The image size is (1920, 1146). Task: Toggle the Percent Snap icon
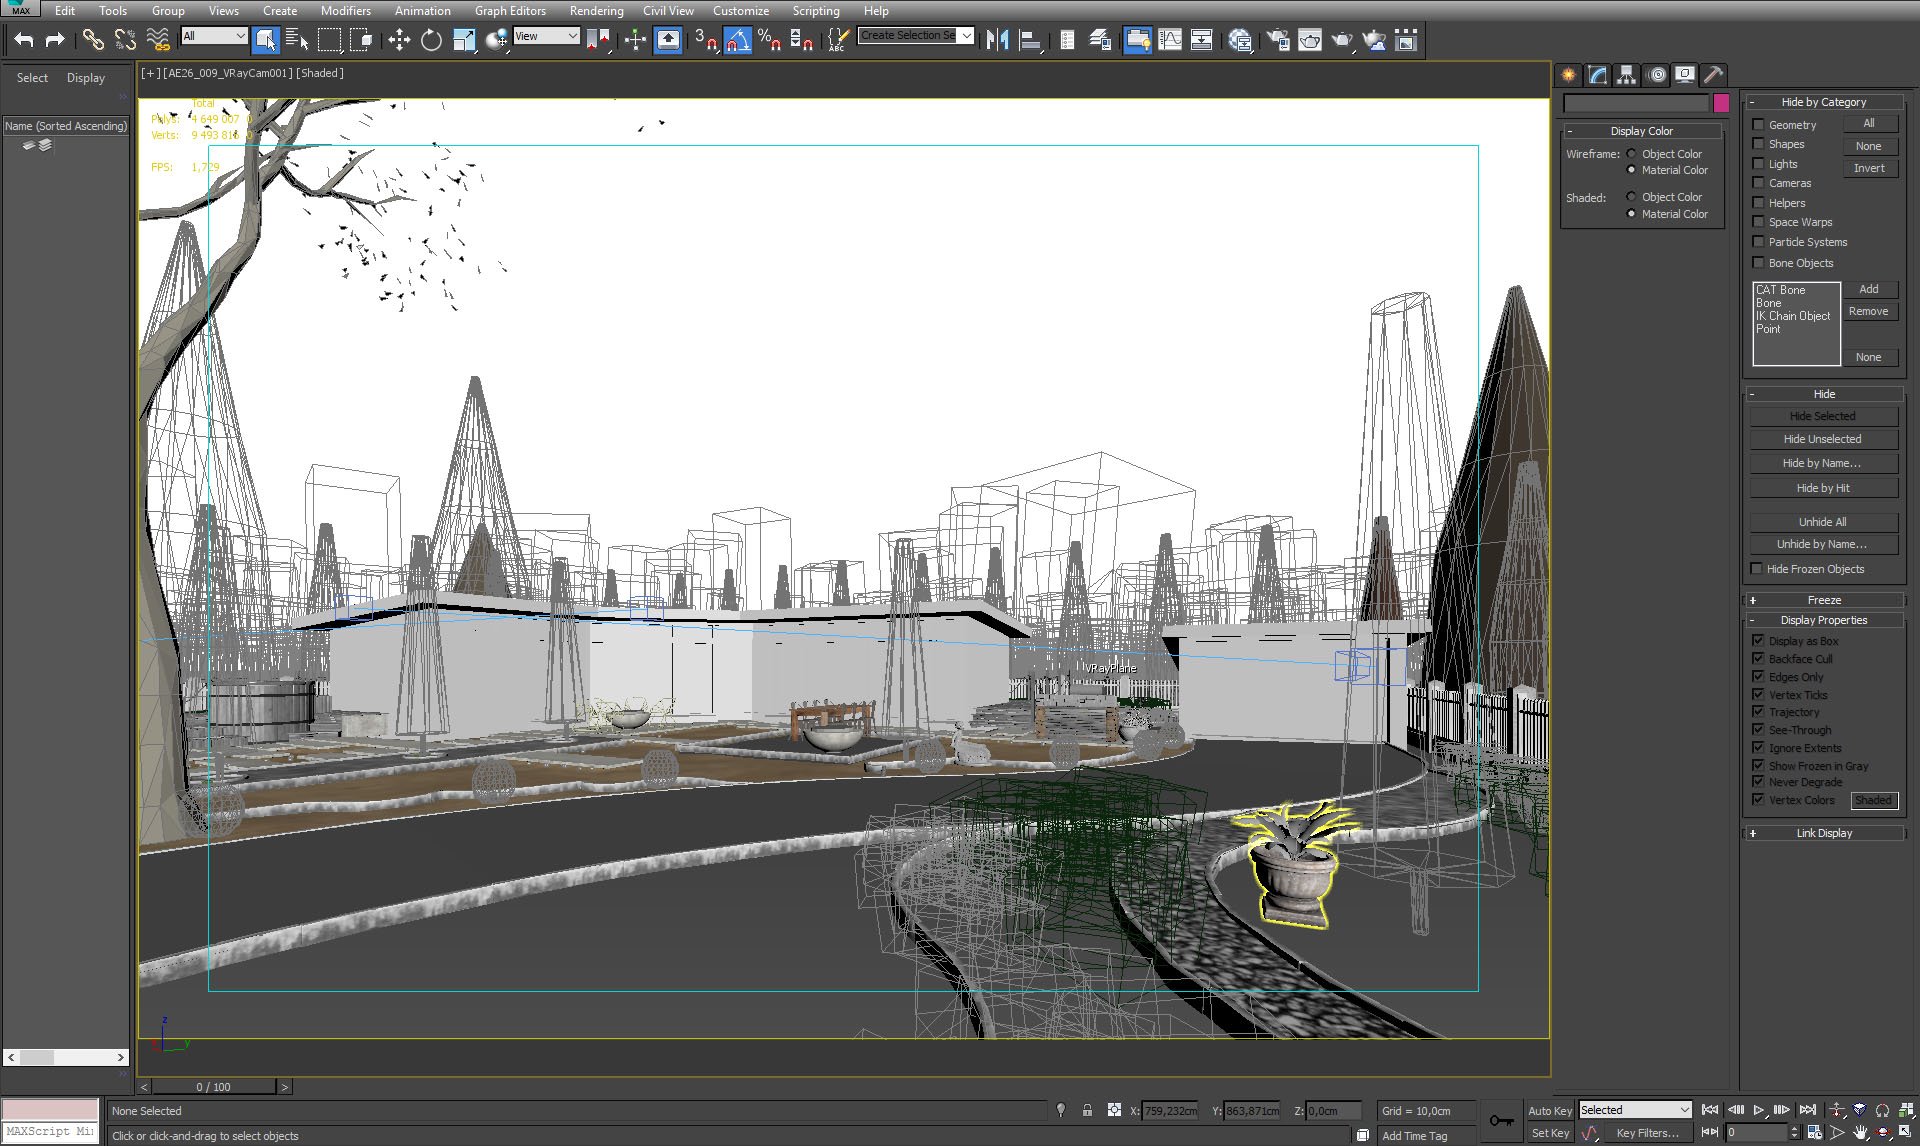[769, 40]
